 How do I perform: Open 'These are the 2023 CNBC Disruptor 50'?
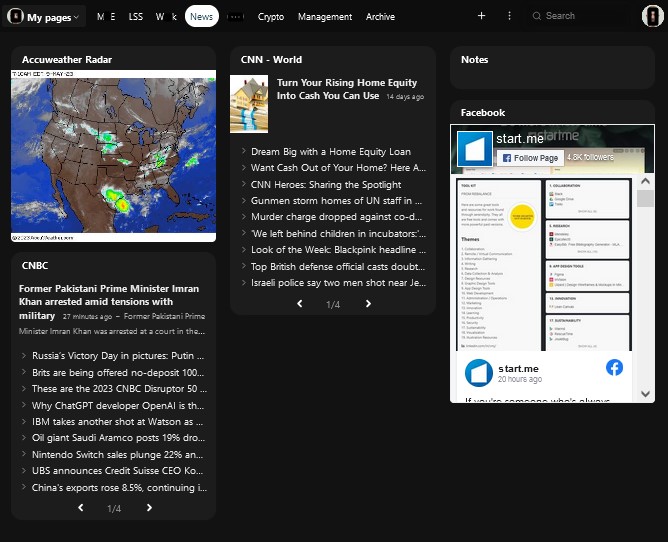click(x=119, y=389)
